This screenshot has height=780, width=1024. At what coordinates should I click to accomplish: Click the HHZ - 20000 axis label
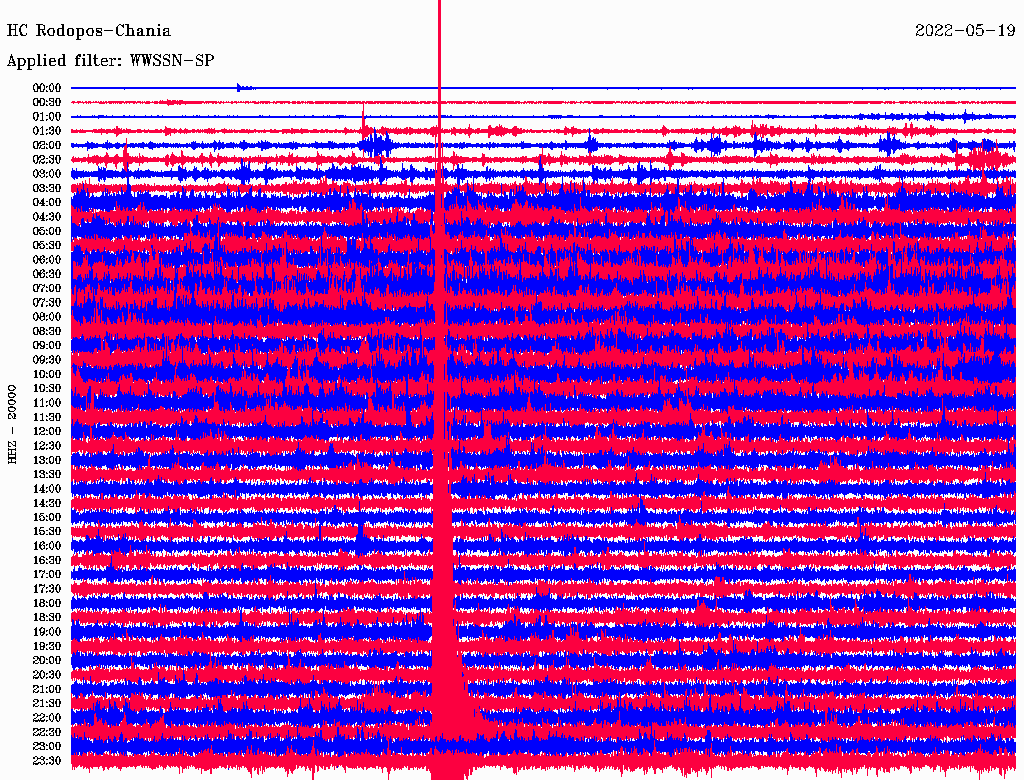point(12,424)
